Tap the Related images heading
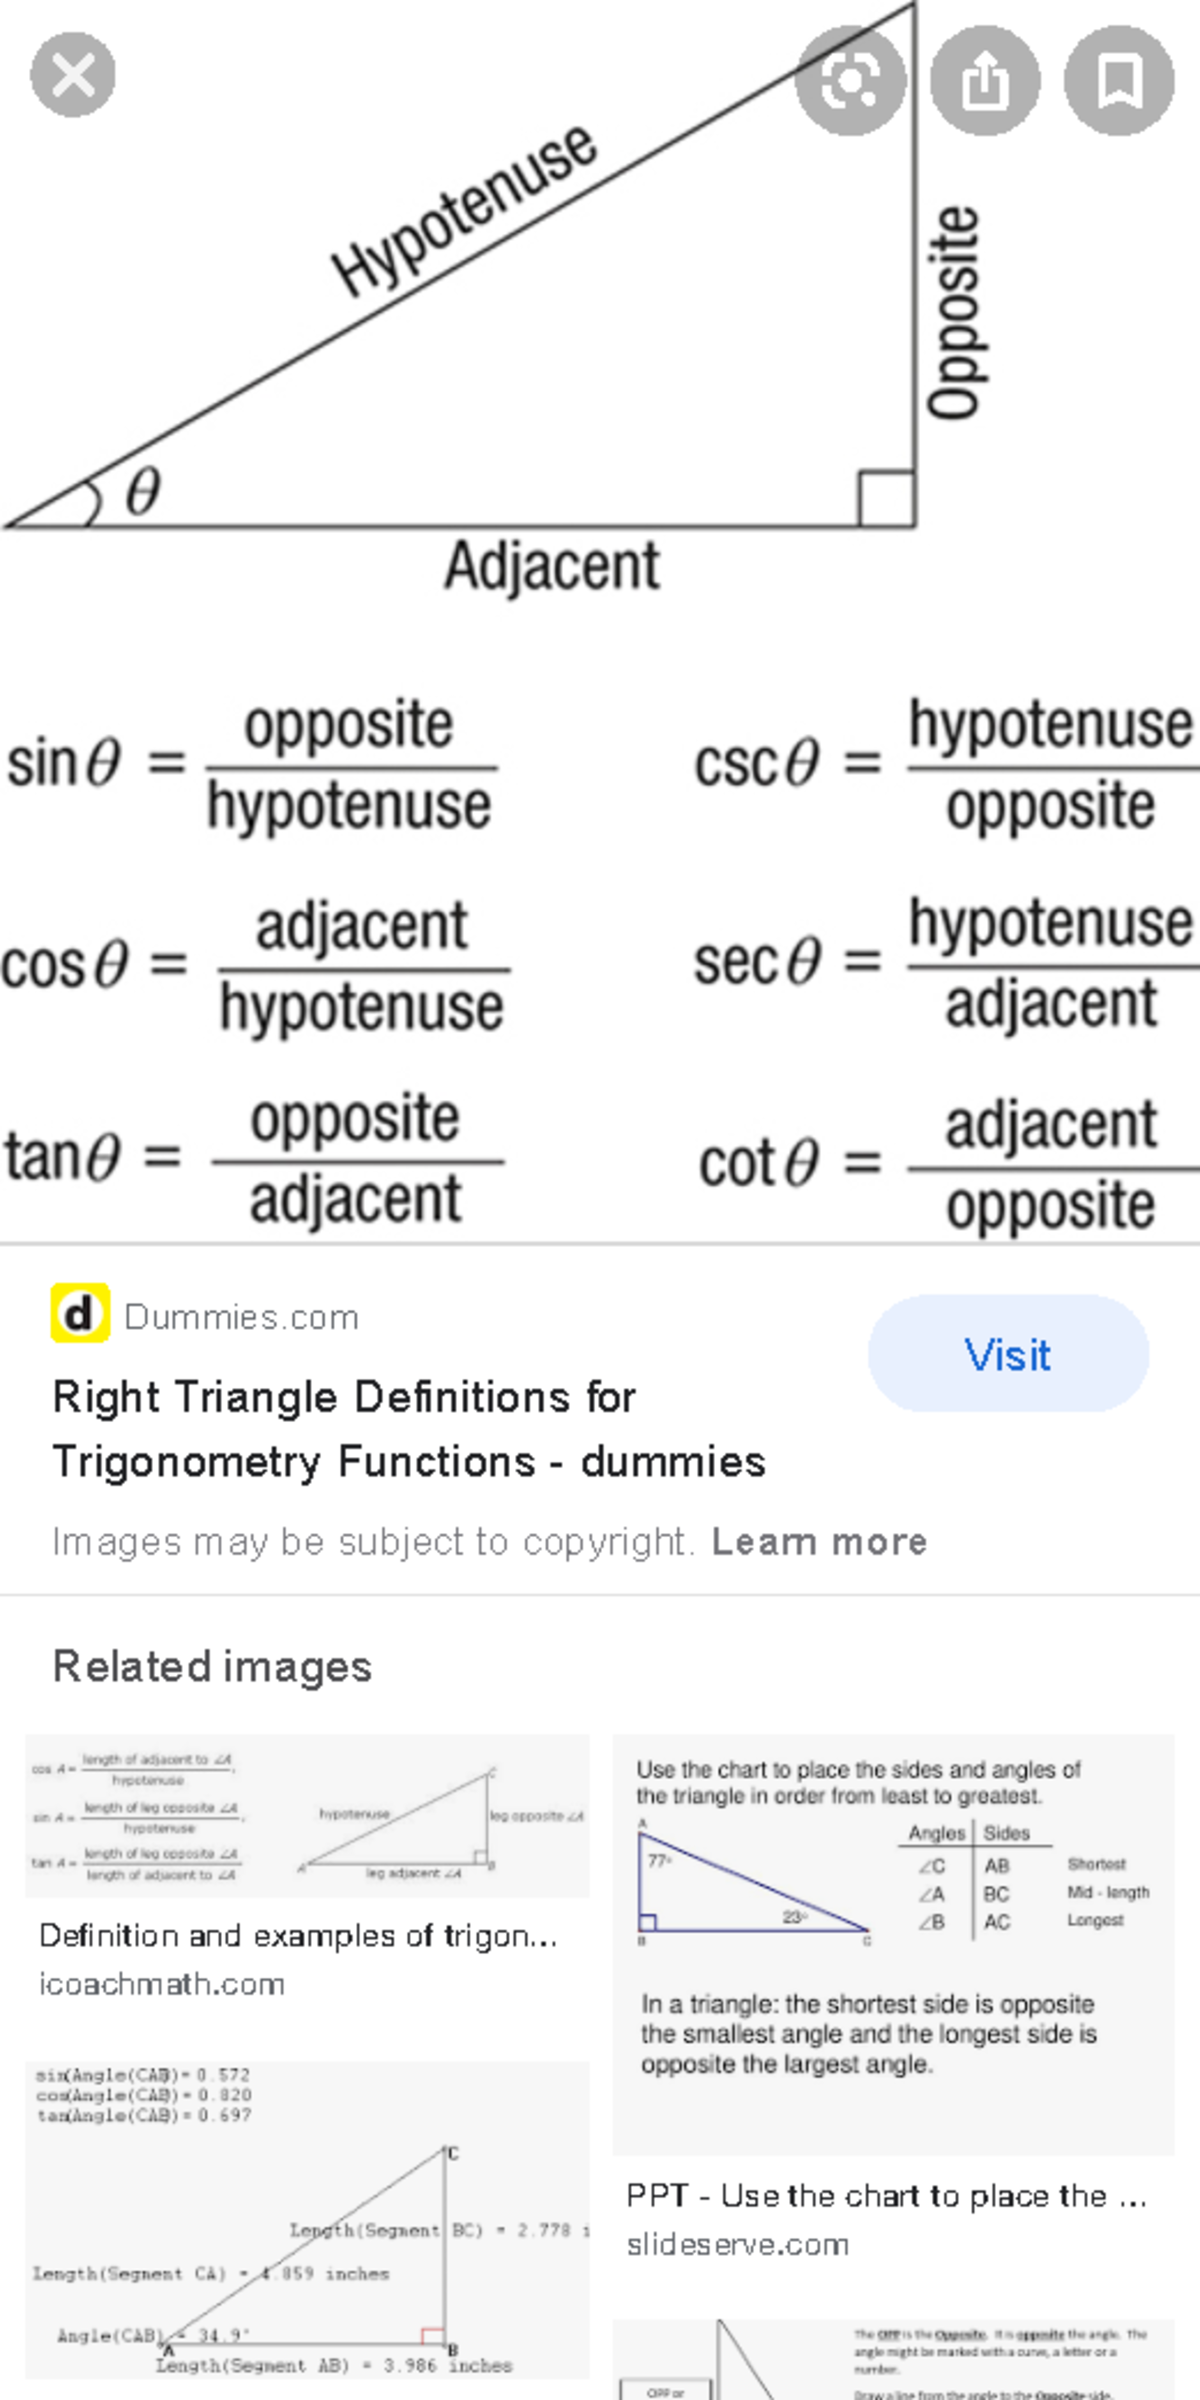Viewport: 1200px width, 2400px height. point(210,1666)
